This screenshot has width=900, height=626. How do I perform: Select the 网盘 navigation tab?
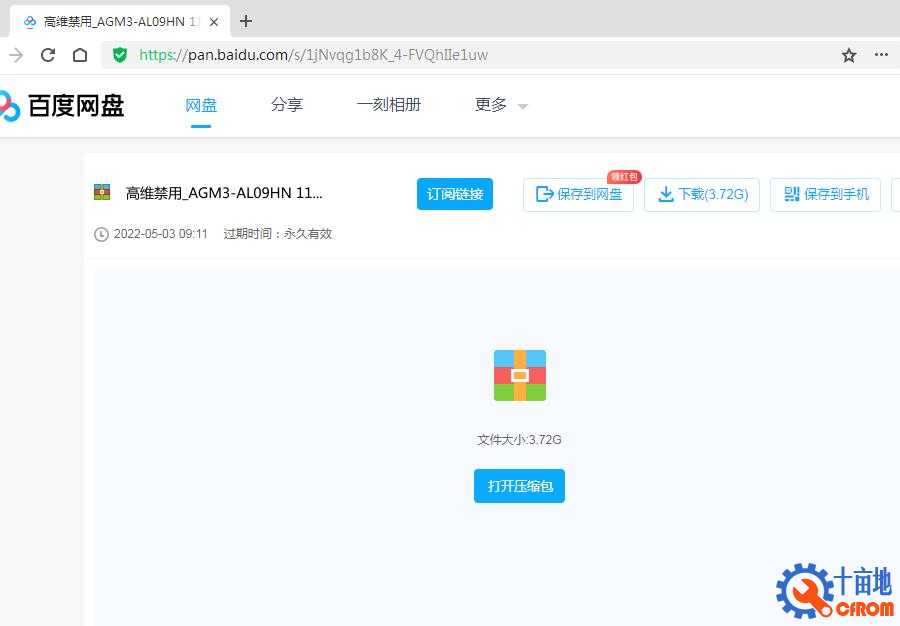click(201, 105)
